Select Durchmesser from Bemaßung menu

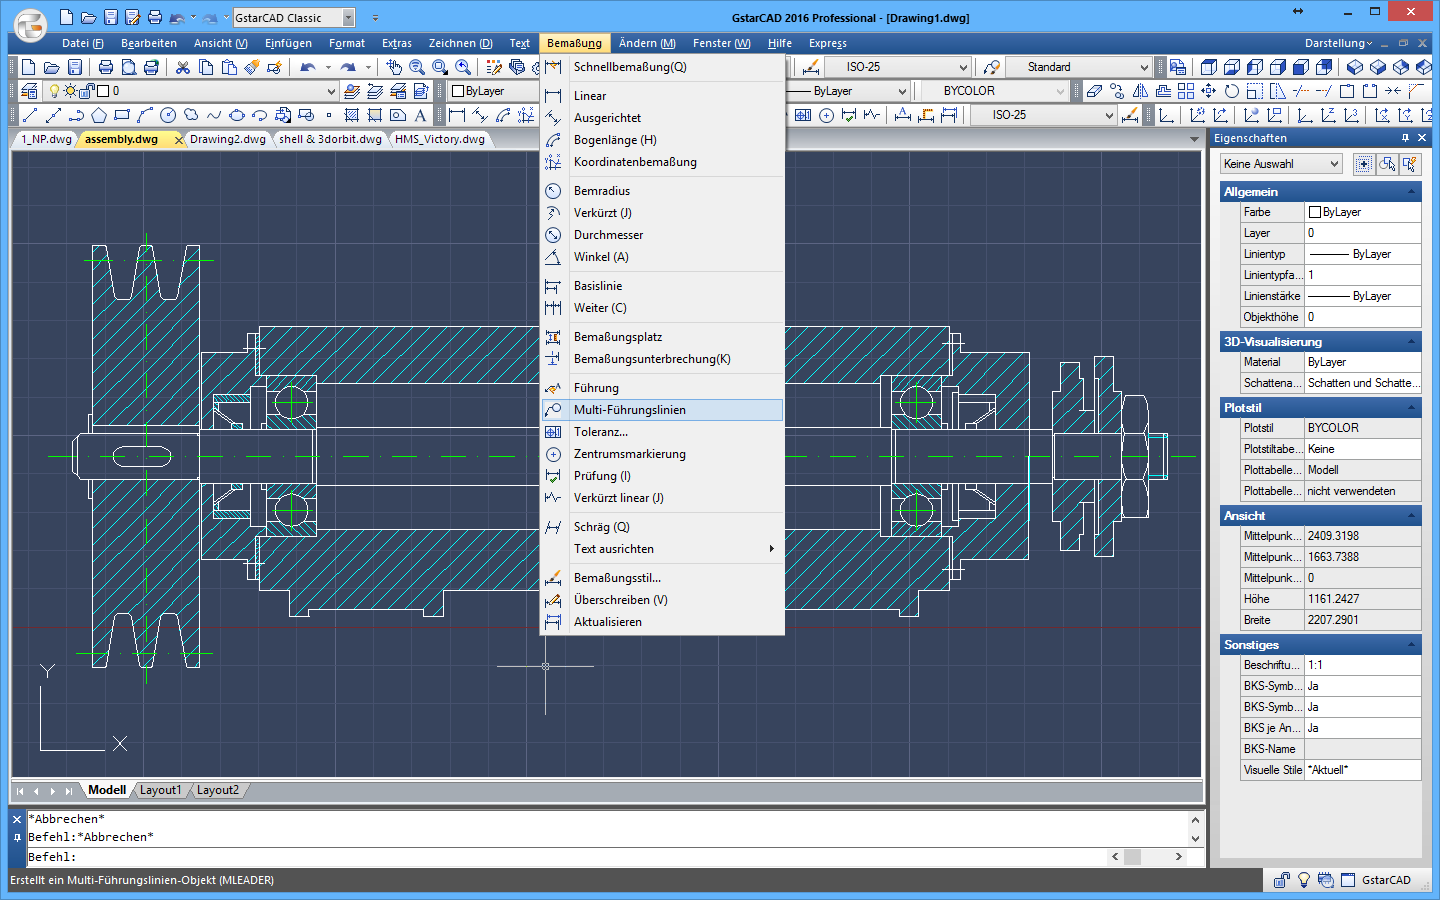[662, 235]
